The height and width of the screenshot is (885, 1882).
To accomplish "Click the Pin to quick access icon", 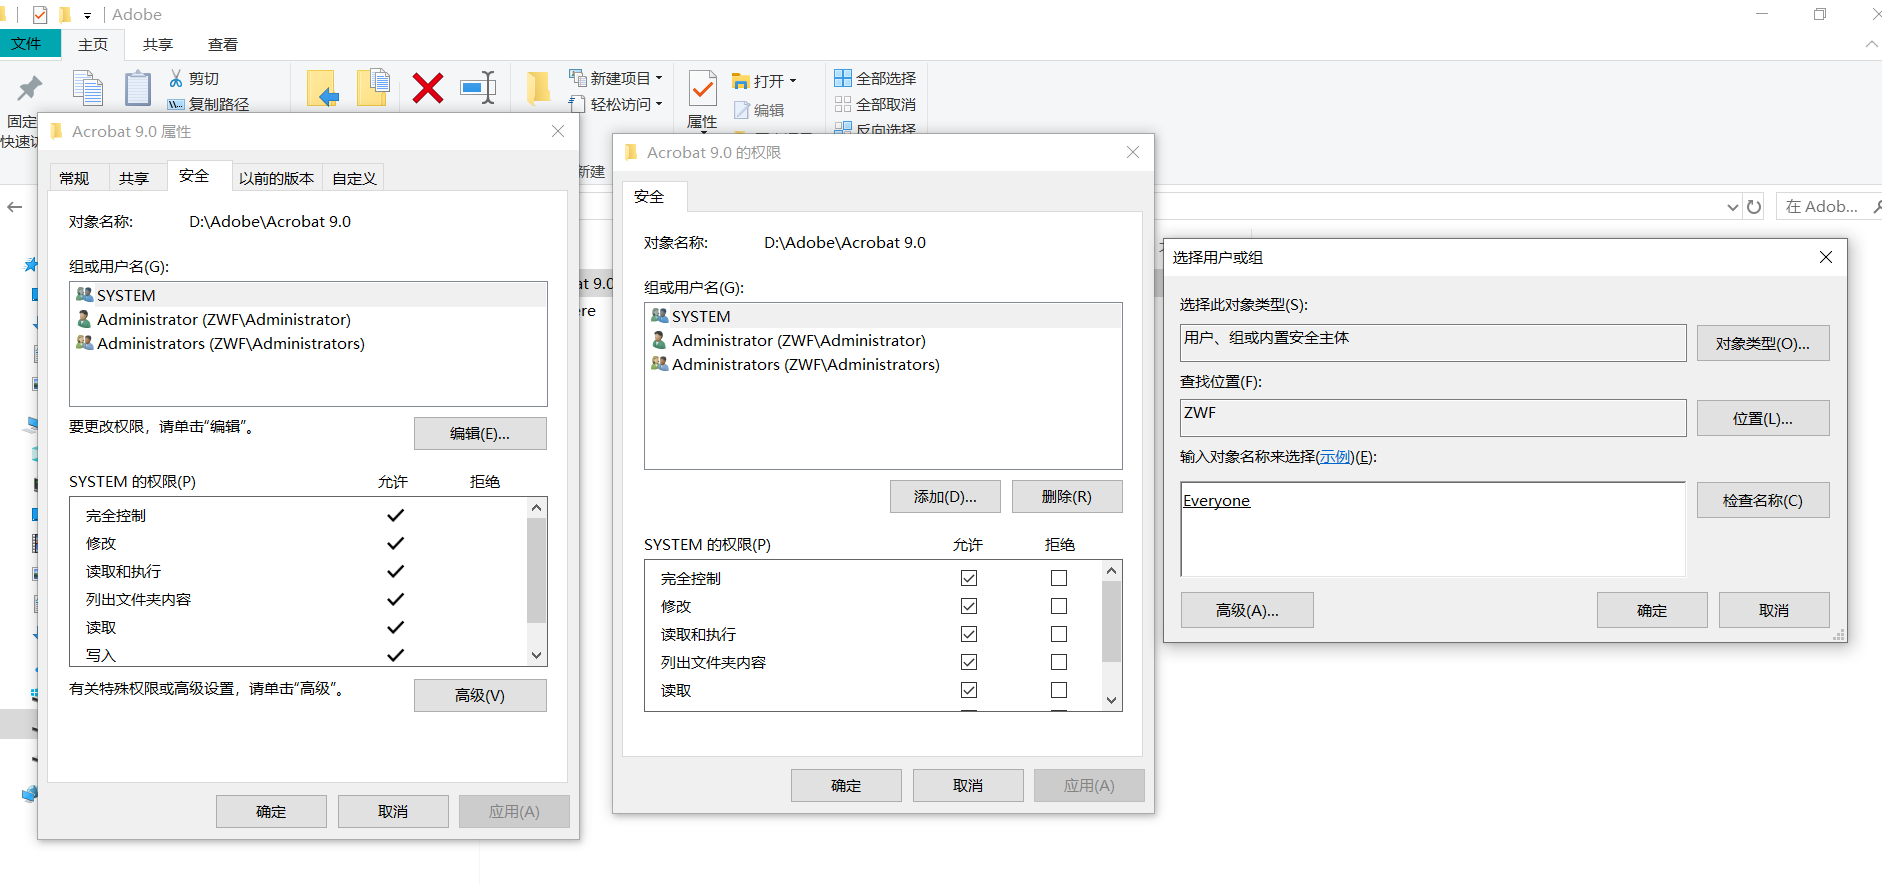I will pyautogui.click(x=29, y=88).
